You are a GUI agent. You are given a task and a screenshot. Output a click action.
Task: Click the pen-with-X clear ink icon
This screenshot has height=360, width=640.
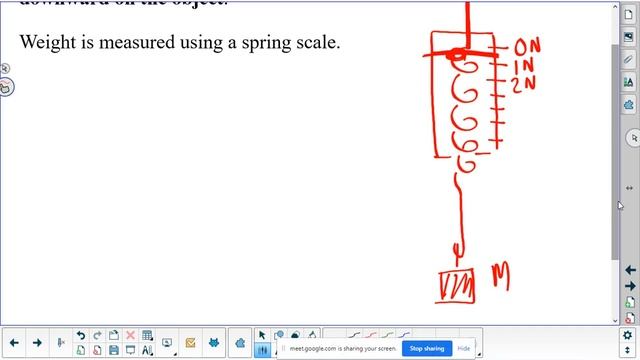tap(61, 343)
